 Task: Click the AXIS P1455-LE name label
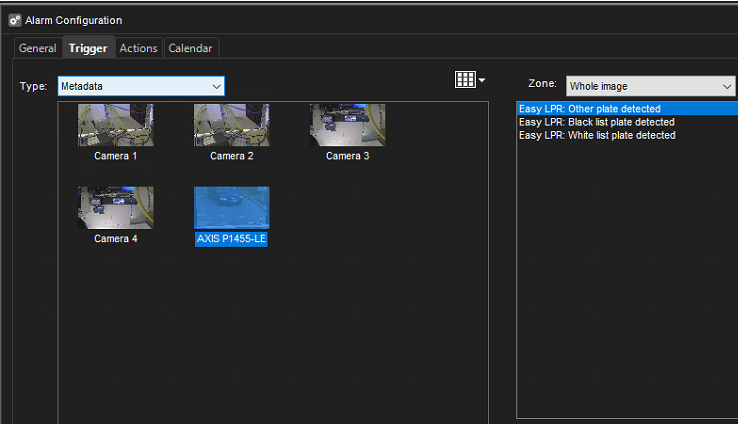231,239
